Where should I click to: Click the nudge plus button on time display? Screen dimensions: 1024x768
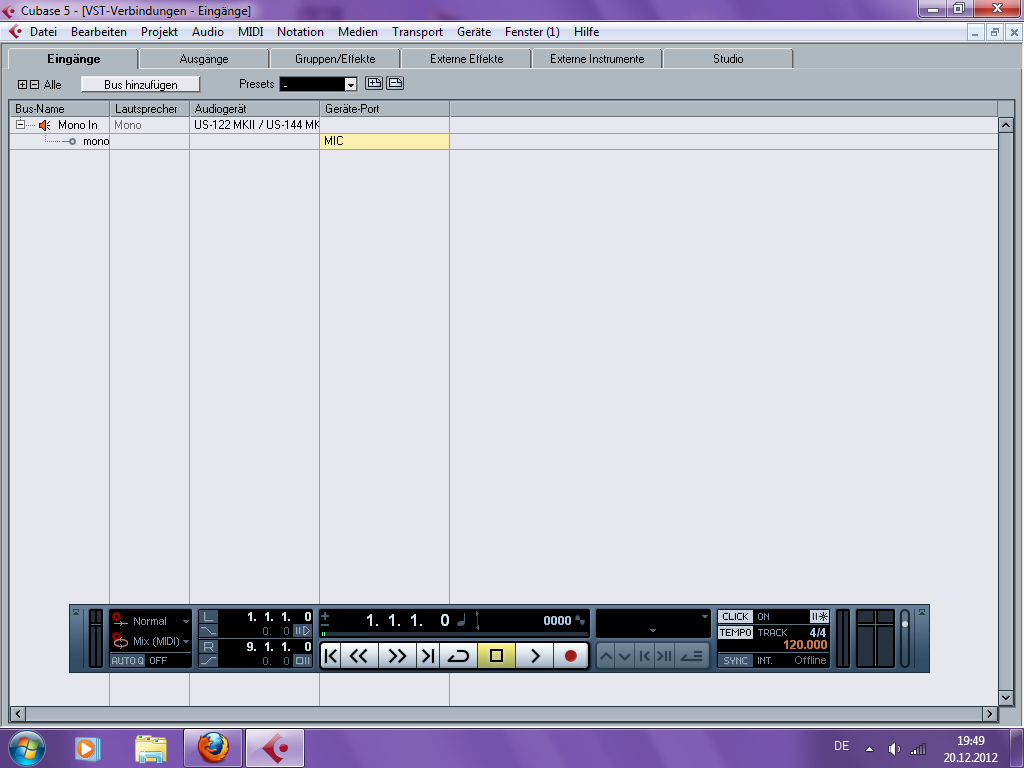point(325,615)
